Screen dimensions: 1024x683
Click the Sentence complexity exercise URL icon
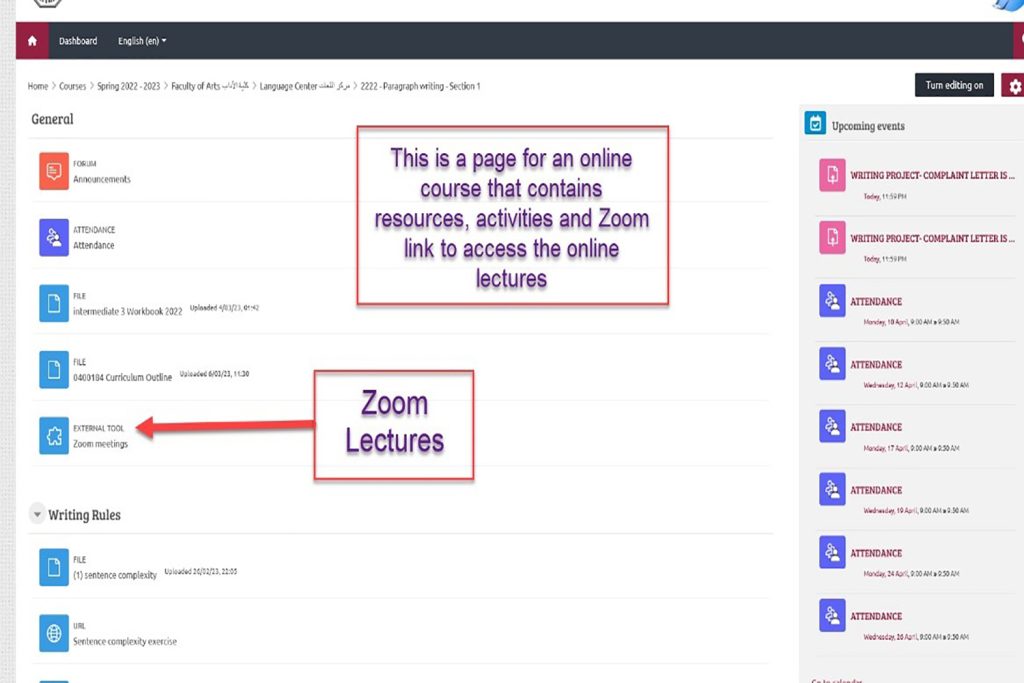coord(54,633)
